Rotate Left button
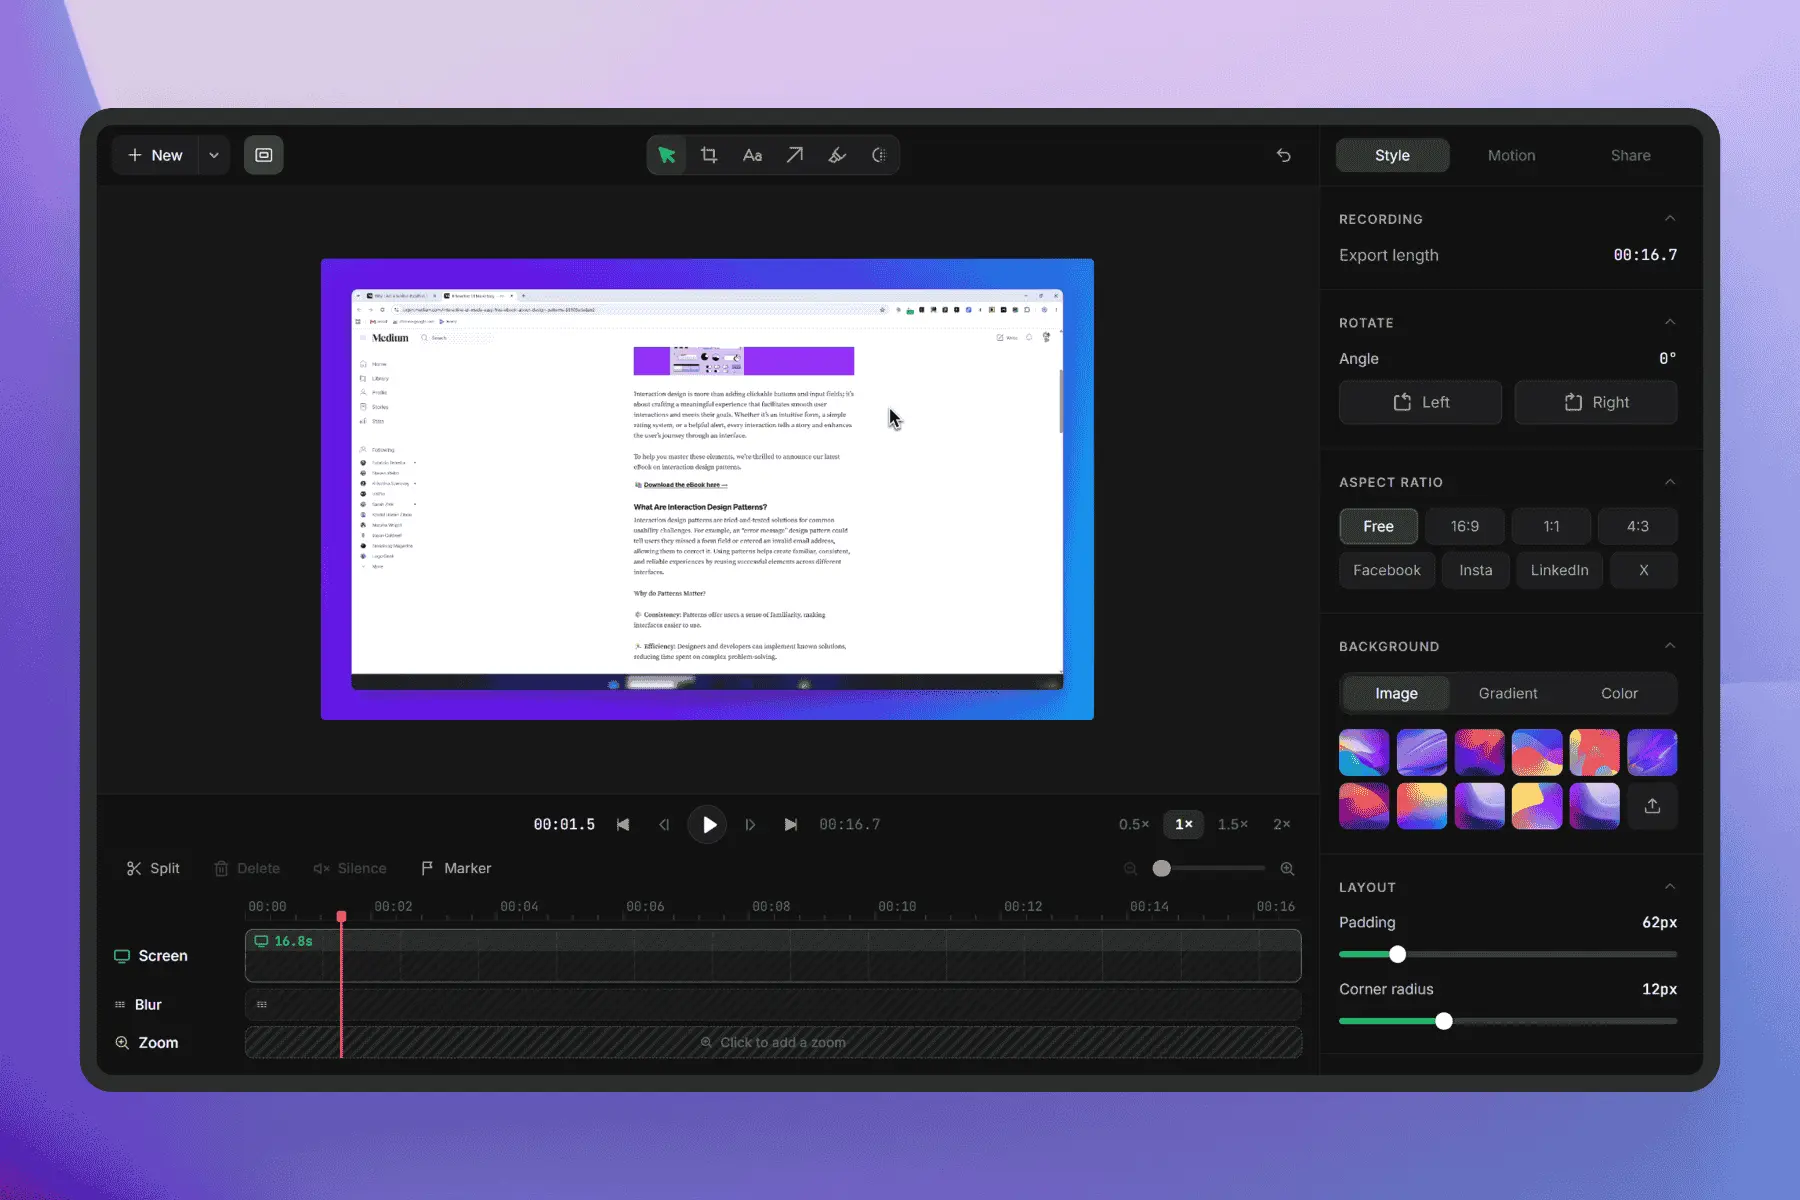Screen dimensions: 1800x1200 click(x=1420, y=402)
